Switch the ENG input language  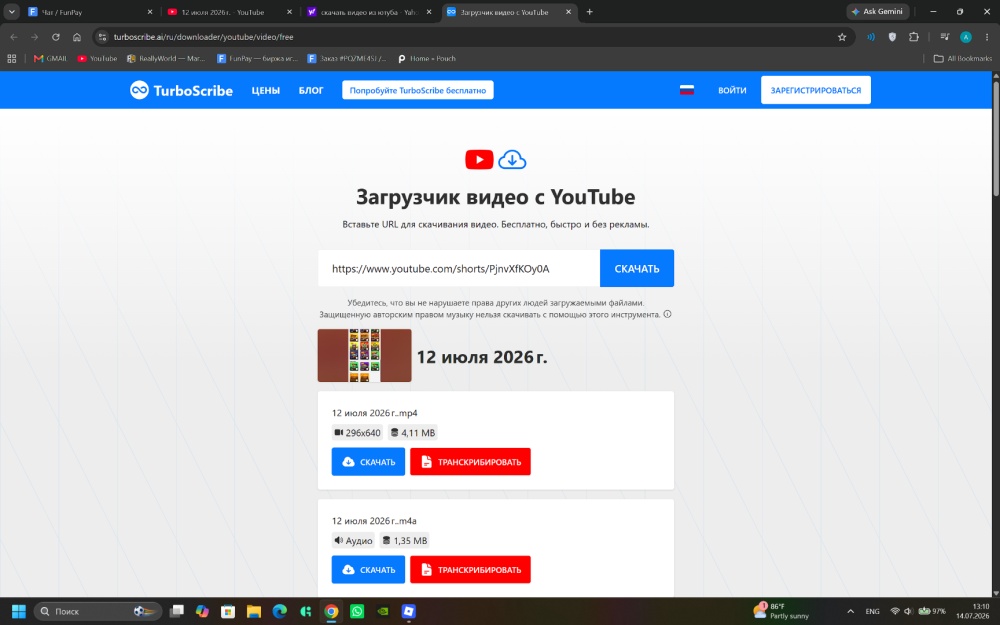coord(872,611)
